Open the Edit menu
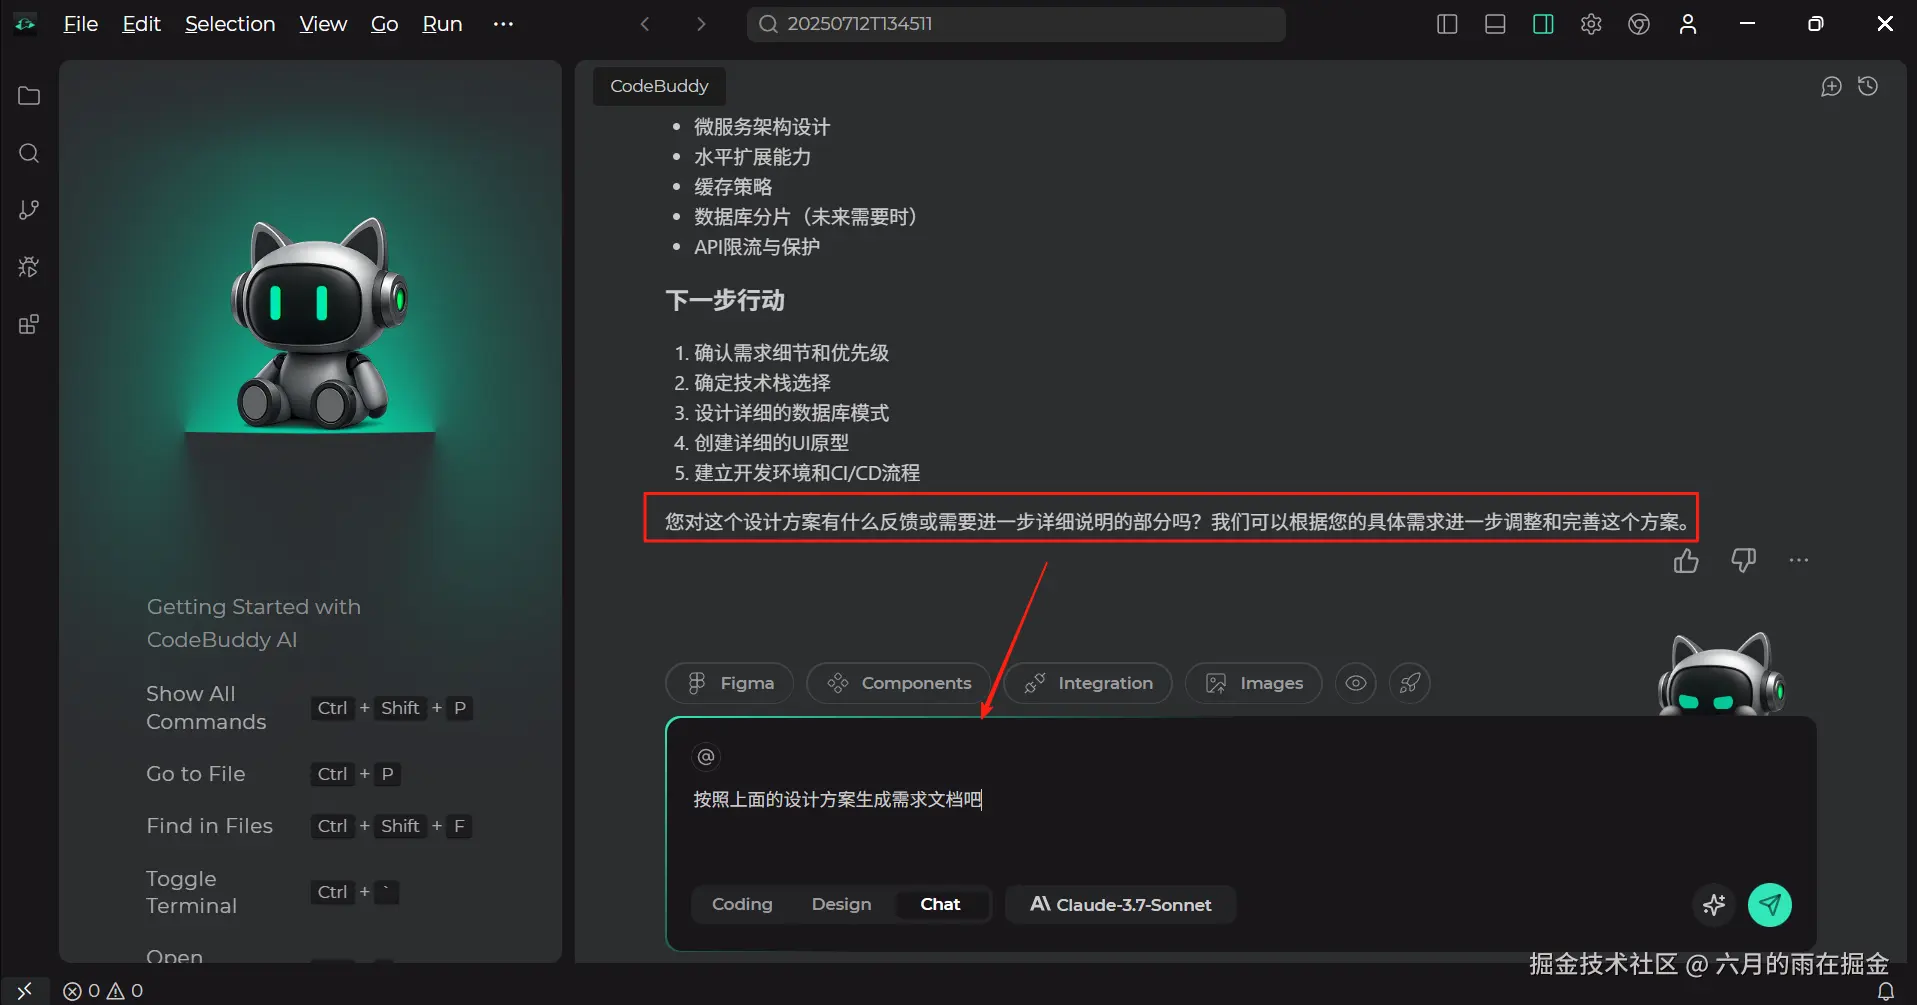This screenshot has height=1005, width=1917. pos(141,24)
